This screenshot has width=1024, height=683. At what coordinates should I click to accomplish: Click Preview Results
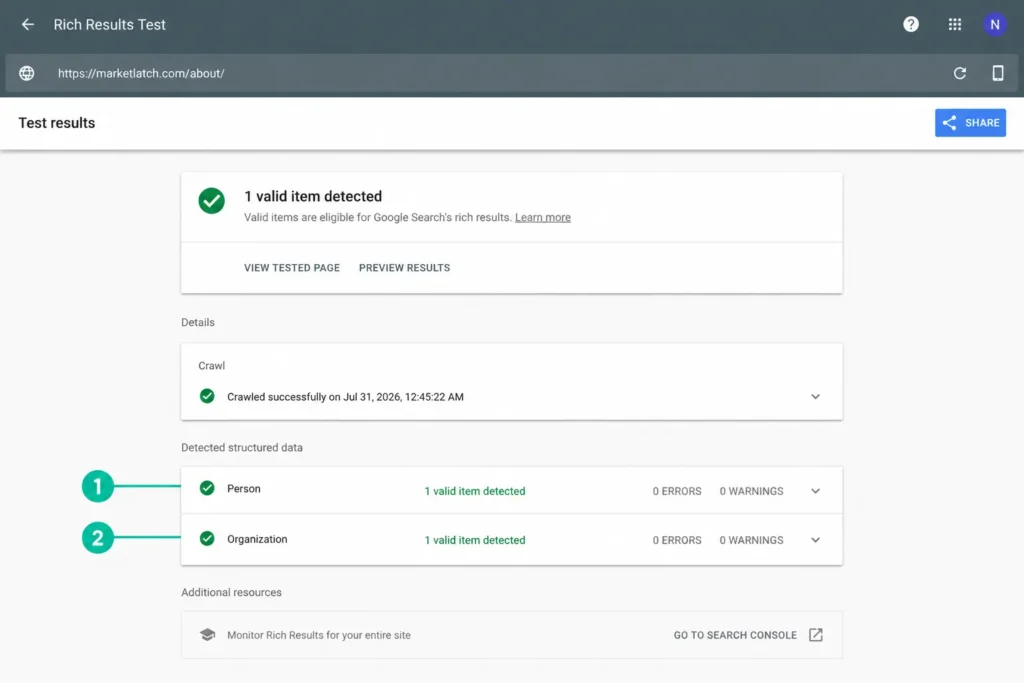pyautogui.click(x=404, y=268)
